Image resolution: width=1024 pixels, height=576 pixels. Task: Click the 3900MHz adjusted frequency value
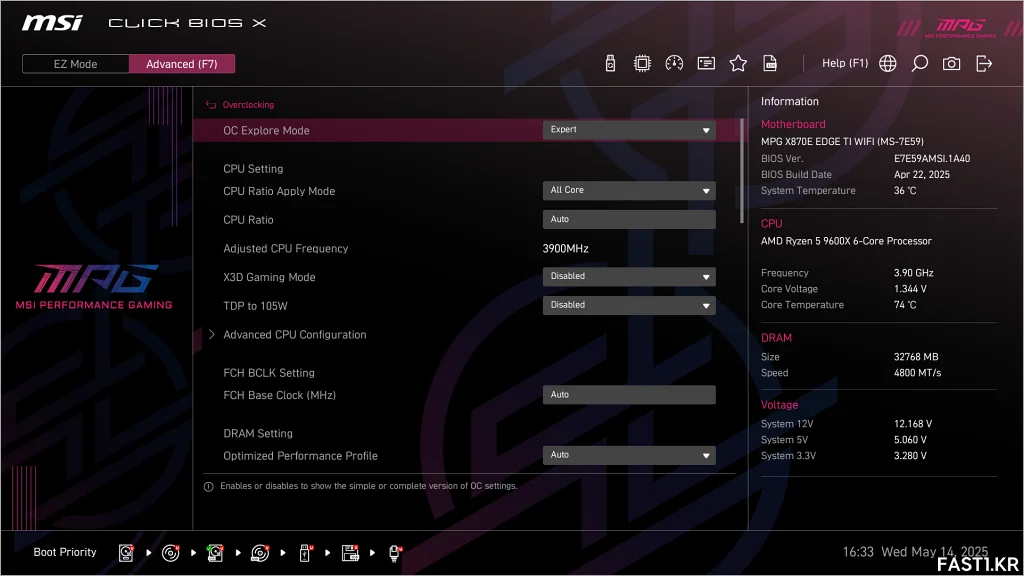(566, 249)
